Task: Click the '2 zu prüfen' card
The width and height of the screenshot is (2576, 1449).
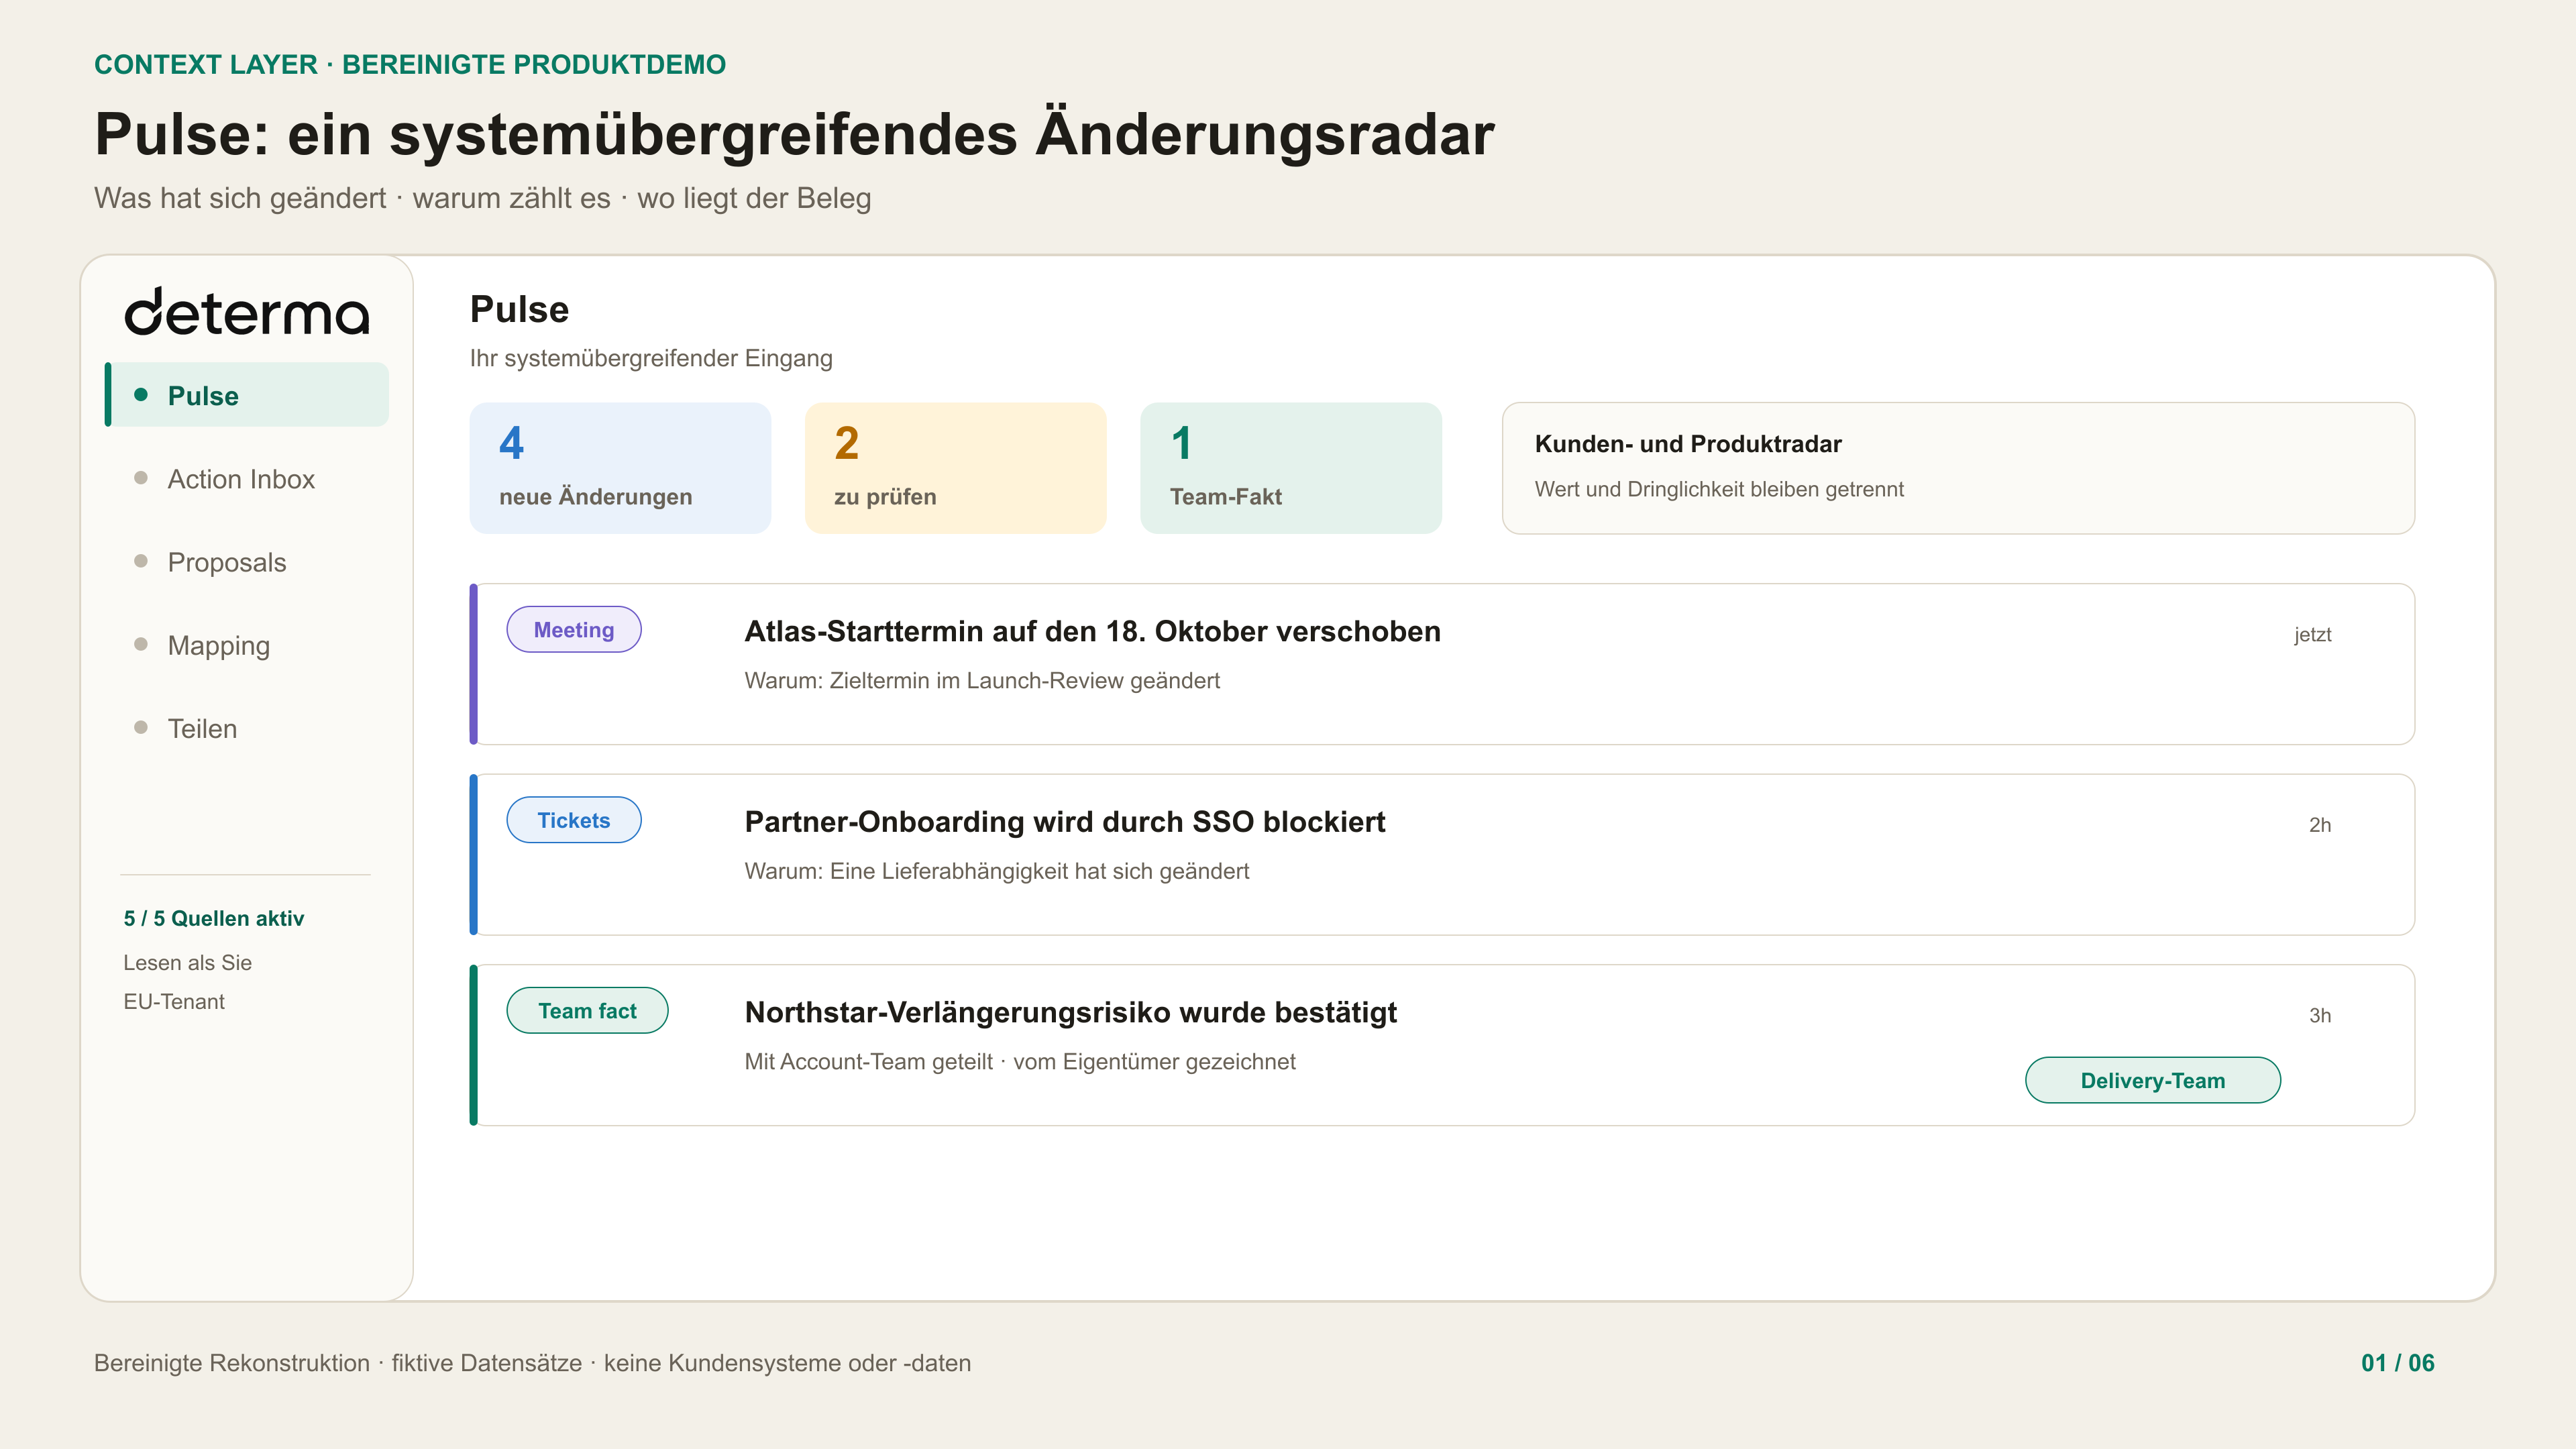Action: click(955, 468)
